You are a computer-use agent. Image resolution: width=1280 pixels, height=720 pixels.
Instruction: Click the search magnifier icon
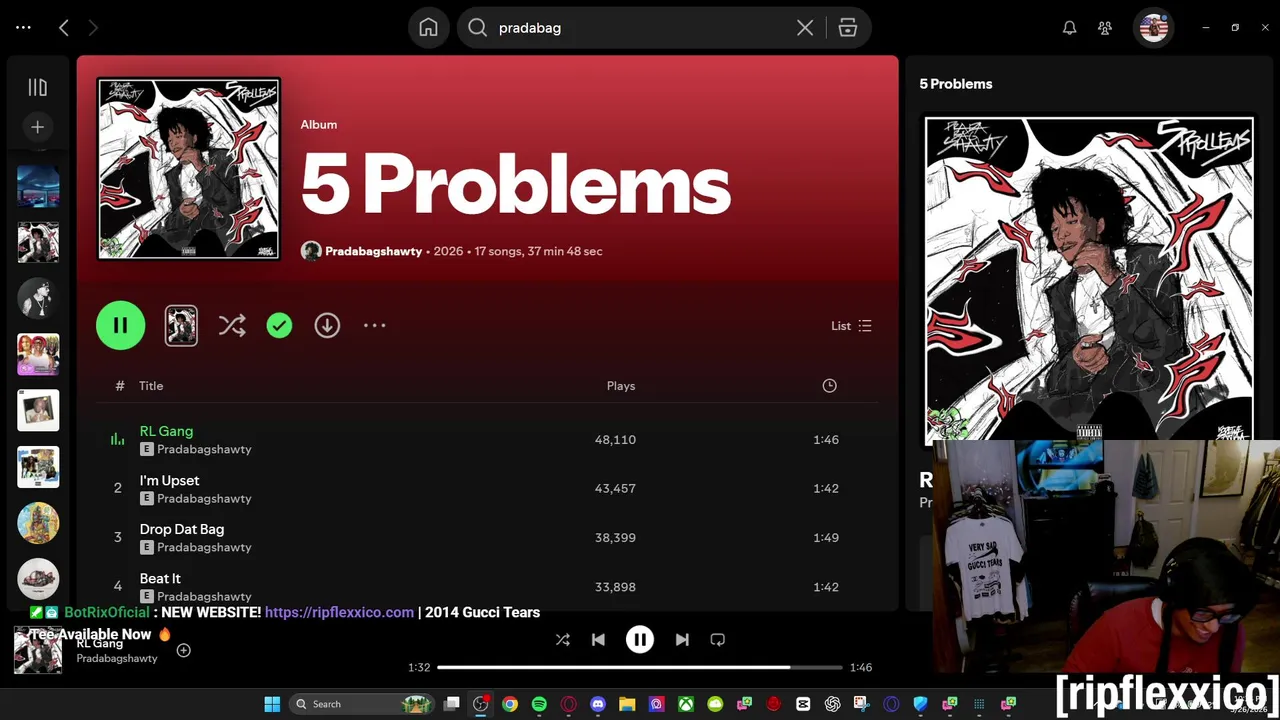point(477,28)
